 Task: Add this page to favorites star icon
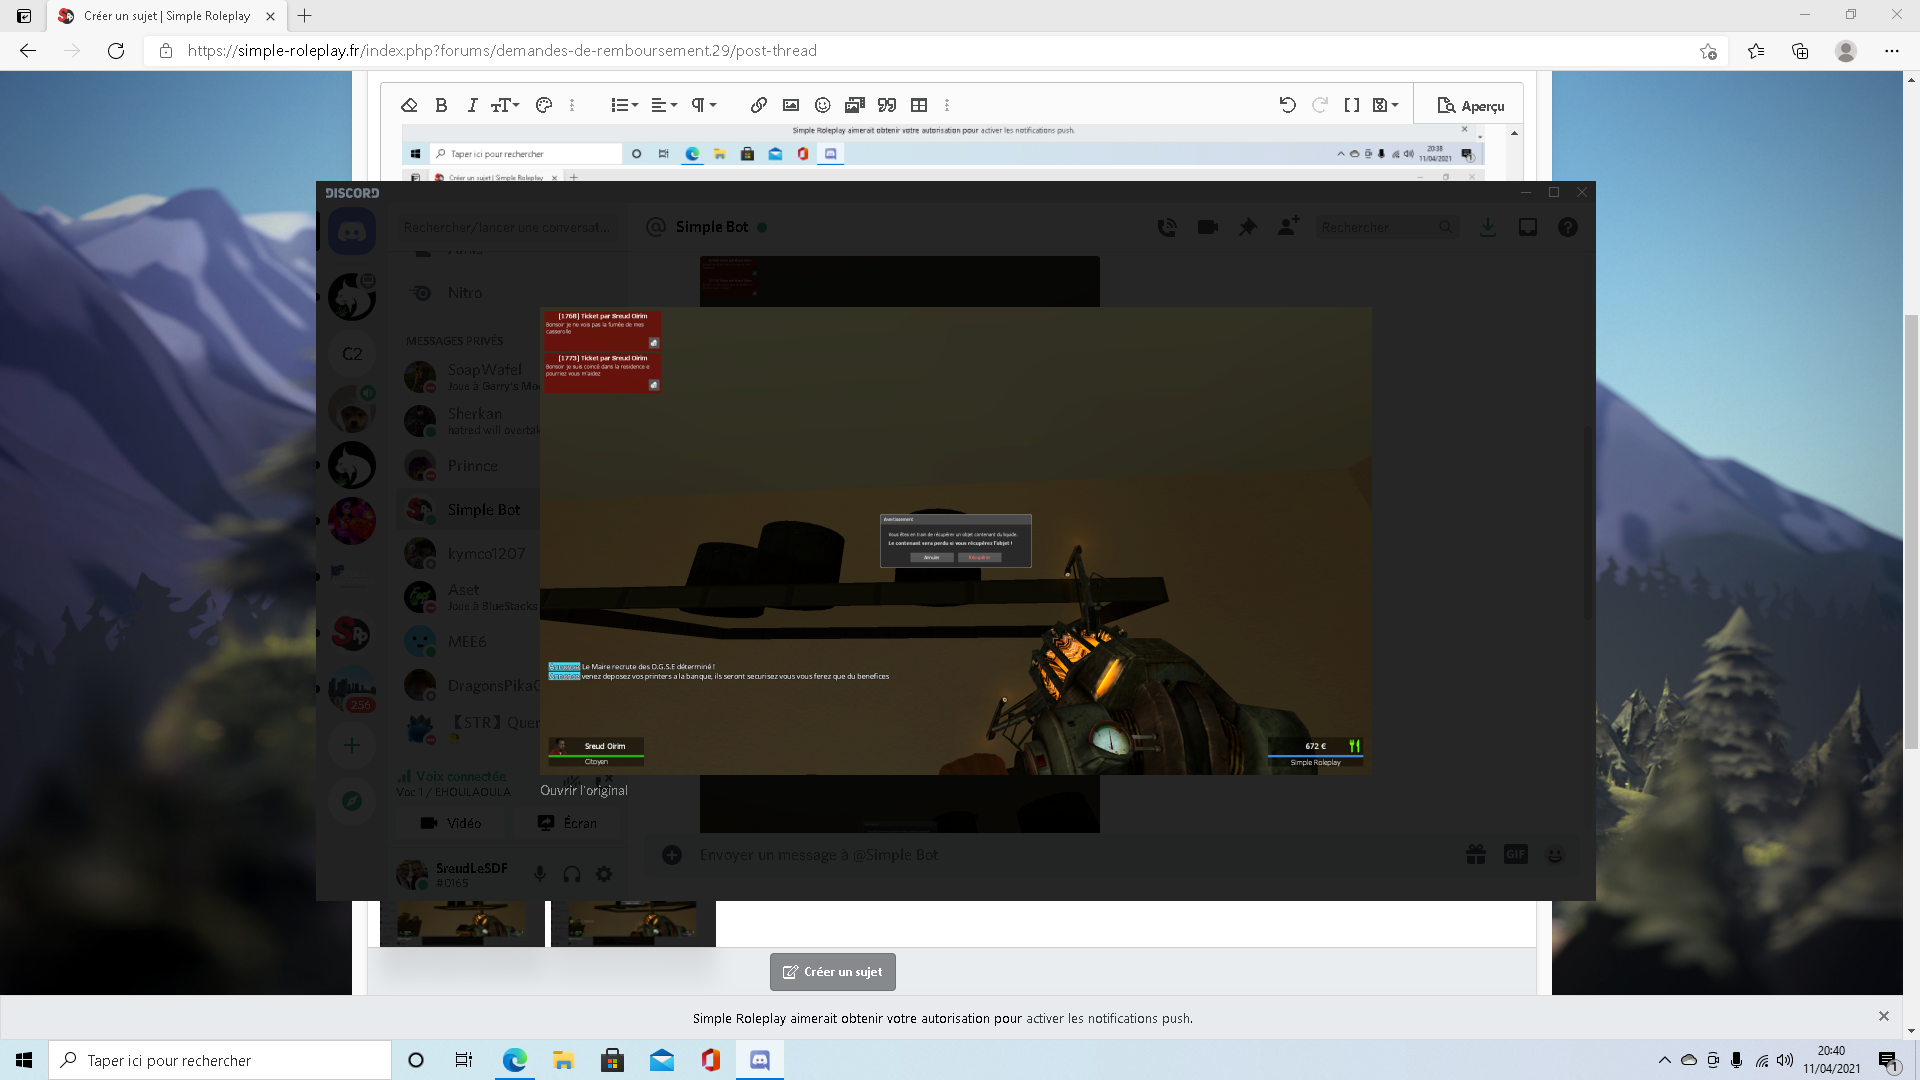click(1708, 51)
